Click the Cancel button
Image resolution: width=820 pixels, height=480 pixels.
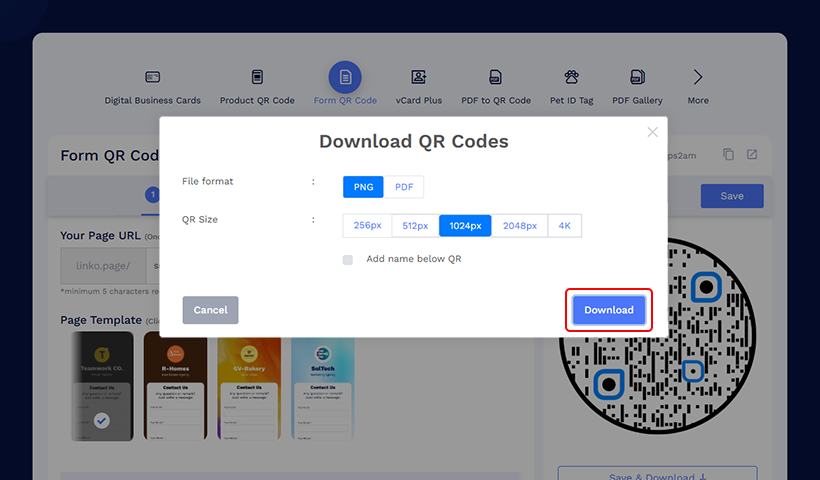[210, 310]
